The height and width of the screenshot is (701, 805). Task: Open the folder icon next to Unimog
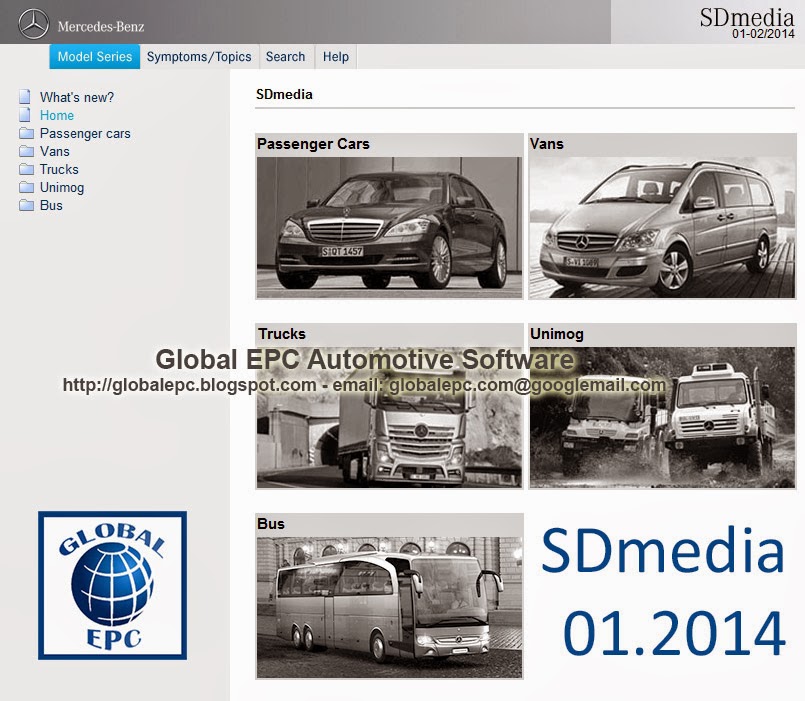click(24, 187)
